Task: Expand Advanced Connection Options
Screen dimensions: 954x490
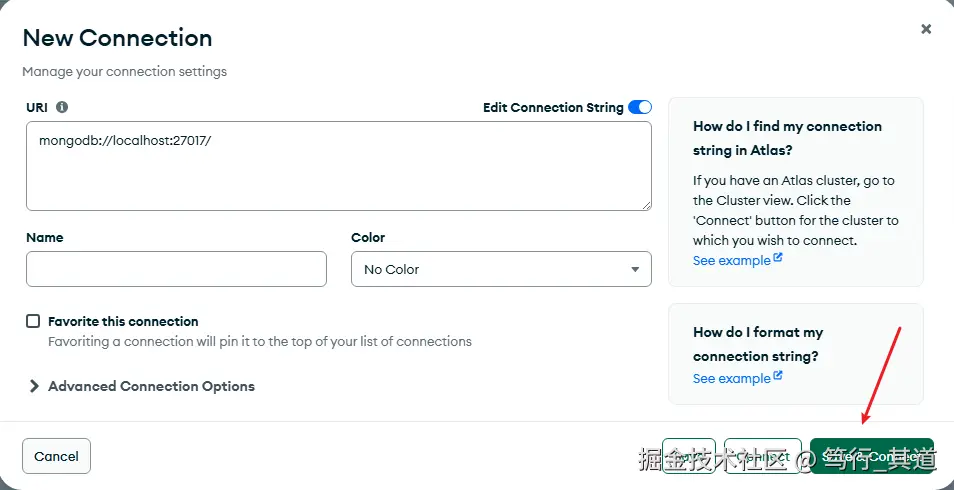Action: [x=141, y=386]
